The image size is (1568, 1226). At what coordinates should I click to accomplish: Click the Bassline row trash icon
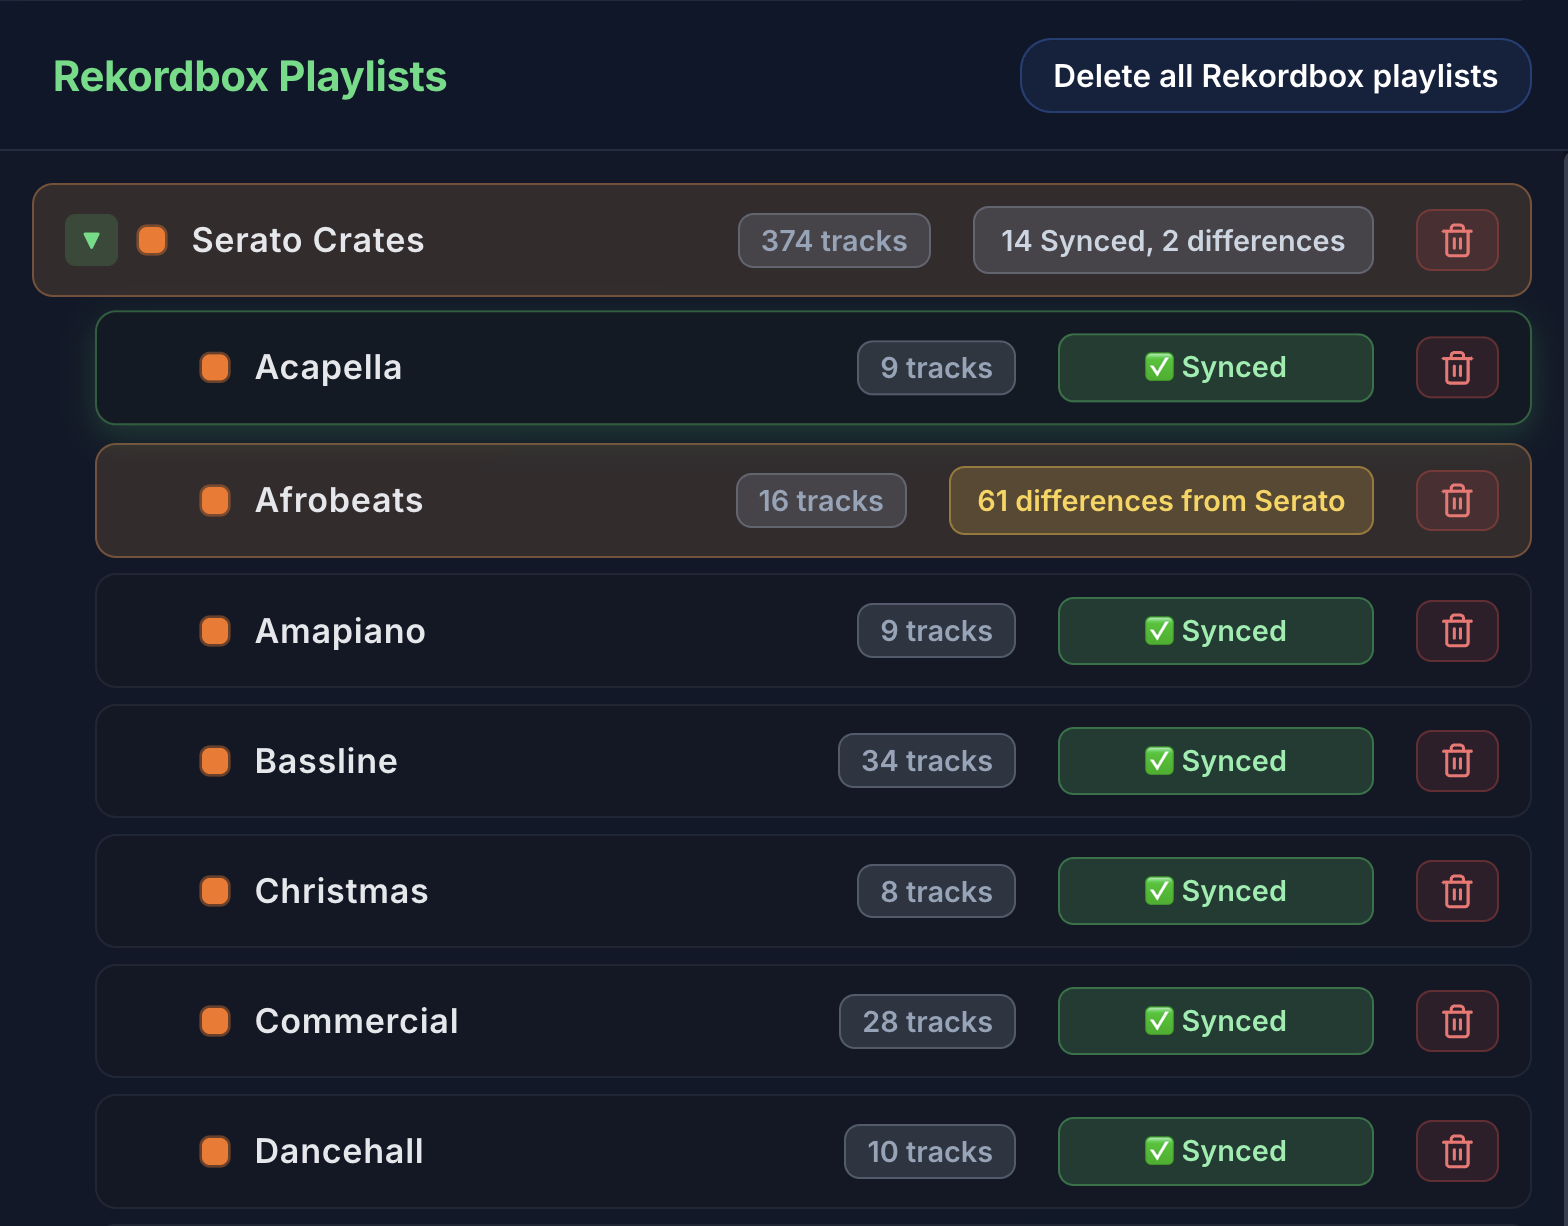click(1457, 761)
